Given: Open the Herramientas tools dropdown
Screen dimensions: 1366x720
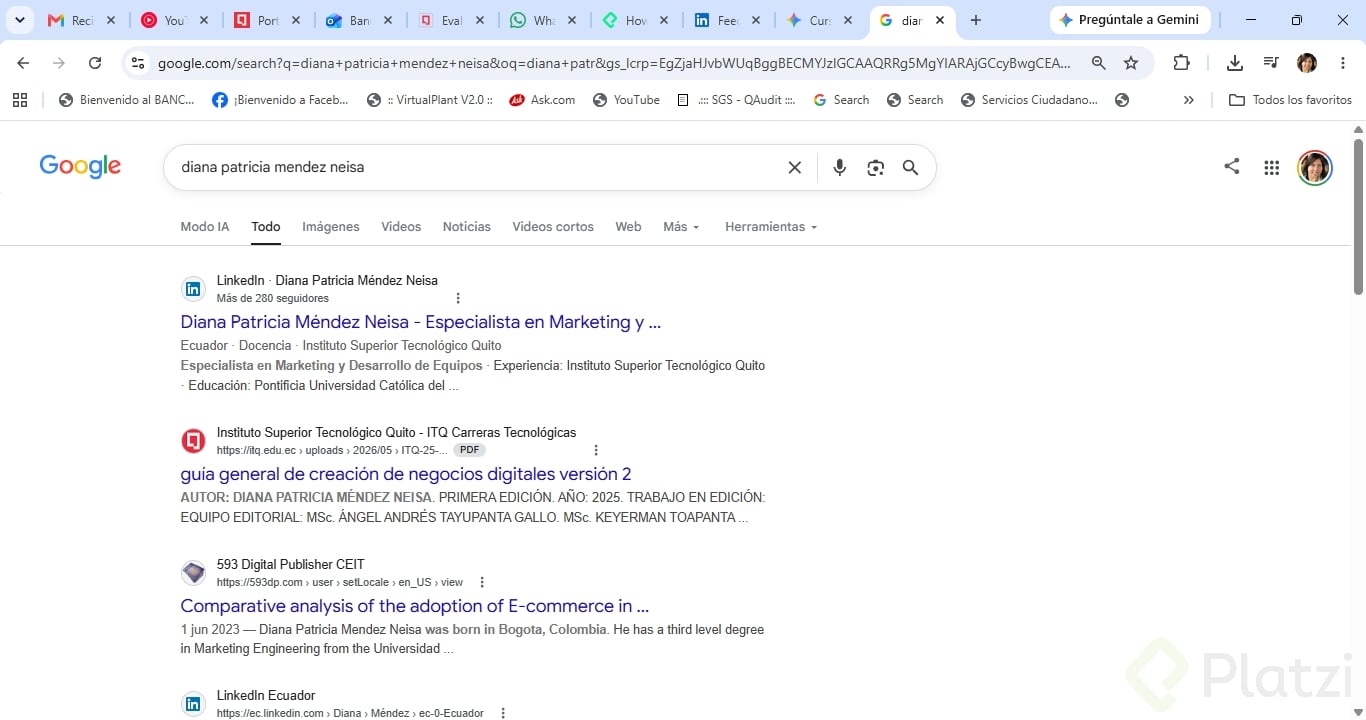Looking at the screenshot, I should 771,227.
